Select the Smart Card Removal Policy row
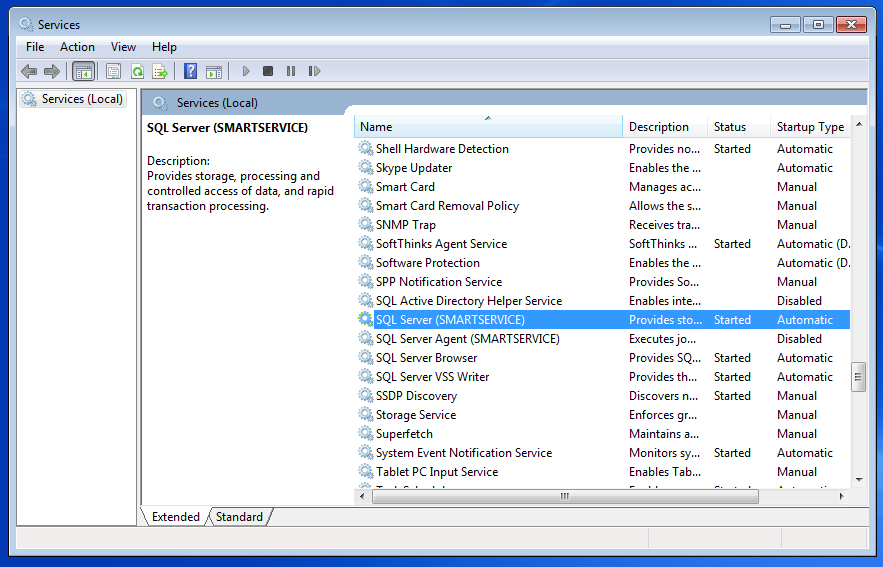 pos(603,206)
